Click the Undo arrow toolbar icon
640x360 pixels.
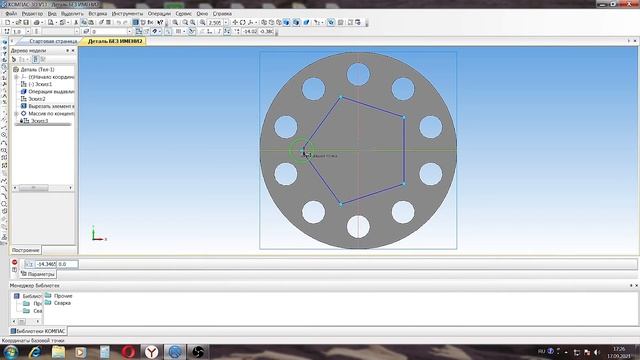(x=119, y=22)
